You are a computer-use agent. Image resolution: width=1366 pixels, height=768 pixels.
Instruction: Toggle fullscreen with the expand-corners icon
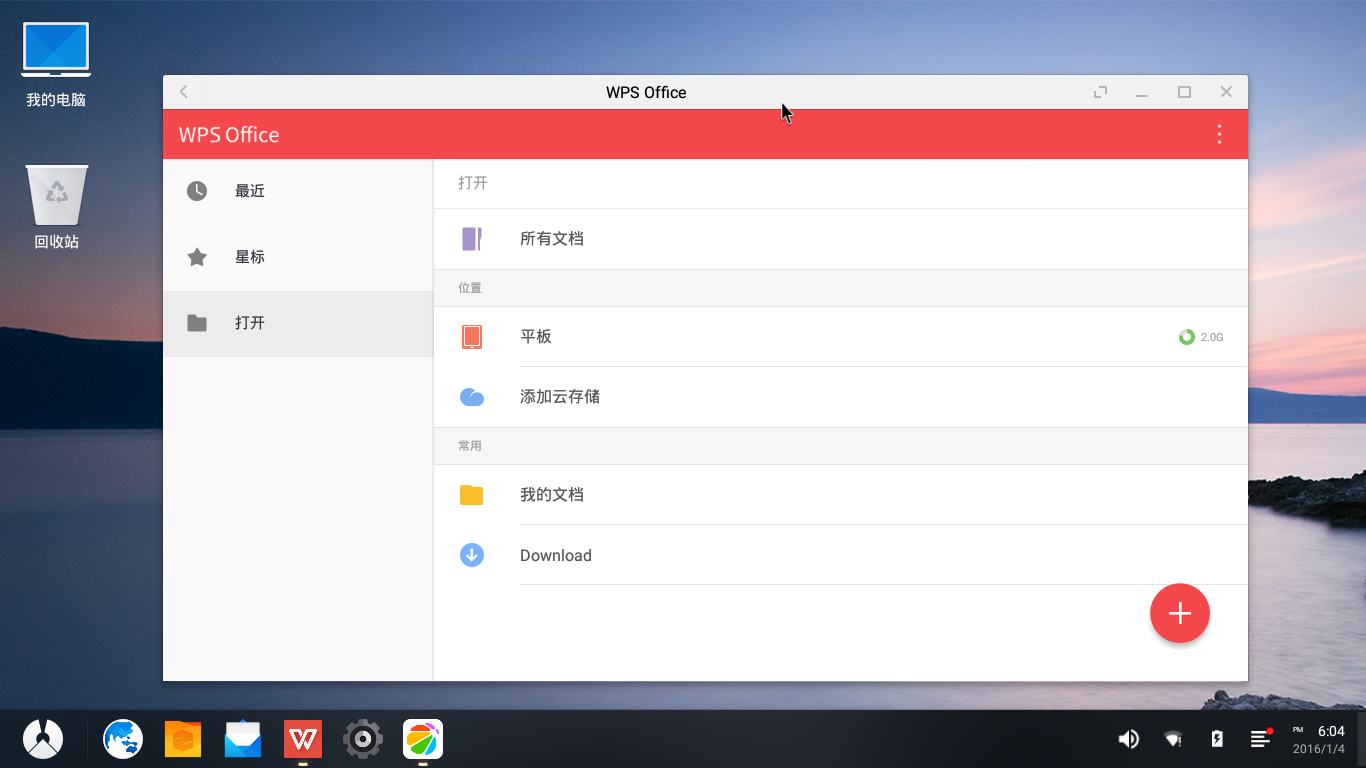click(x=1100, y=92)
